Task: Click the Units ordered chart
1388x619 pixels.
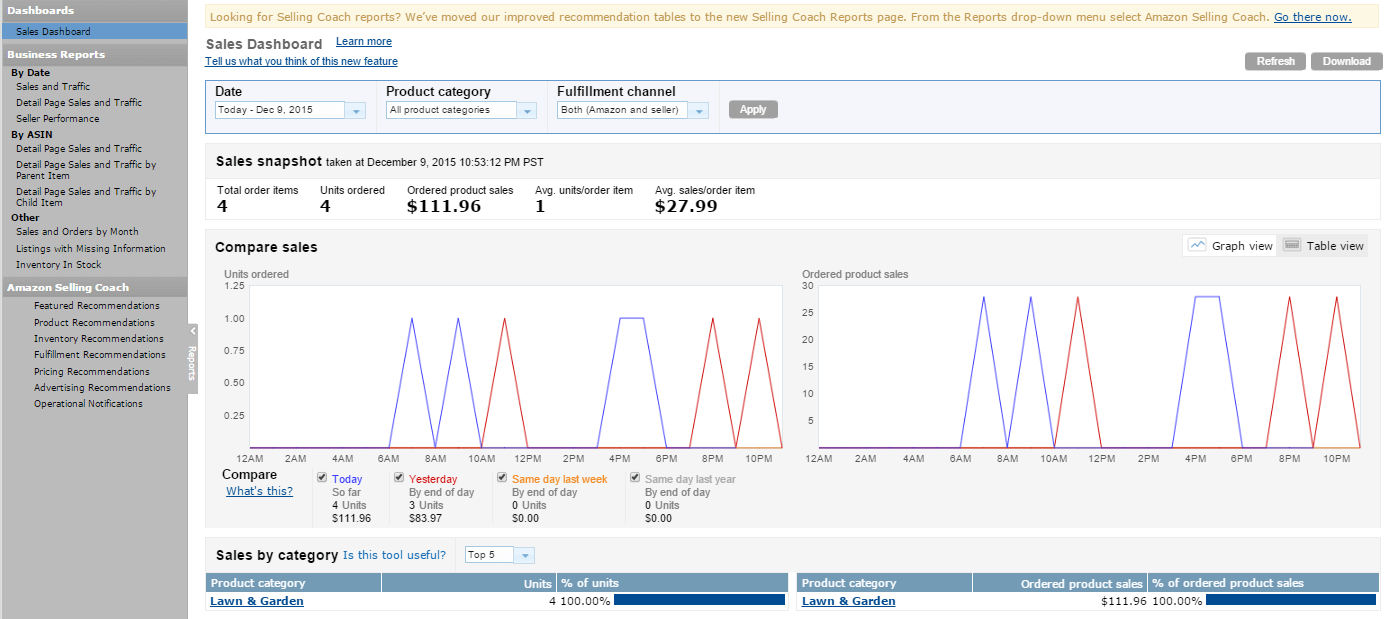Action: tap(515, 366)
